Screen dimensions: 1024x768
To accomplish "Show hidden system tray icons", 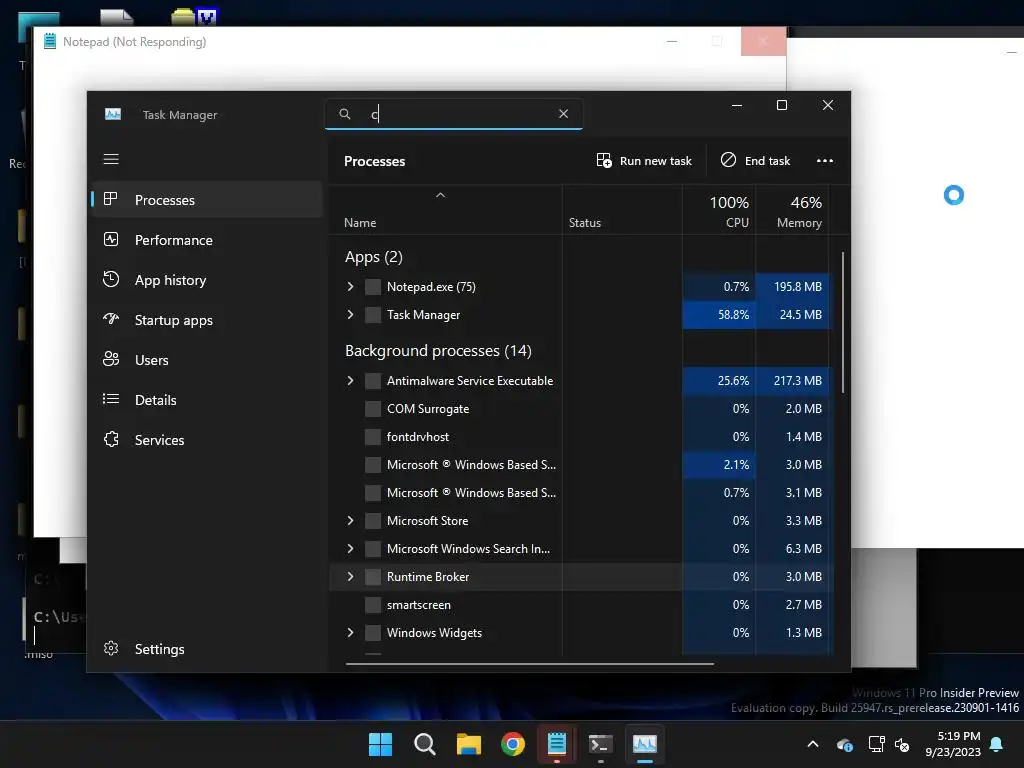I will pyautogui.click(x=813, y=744).
